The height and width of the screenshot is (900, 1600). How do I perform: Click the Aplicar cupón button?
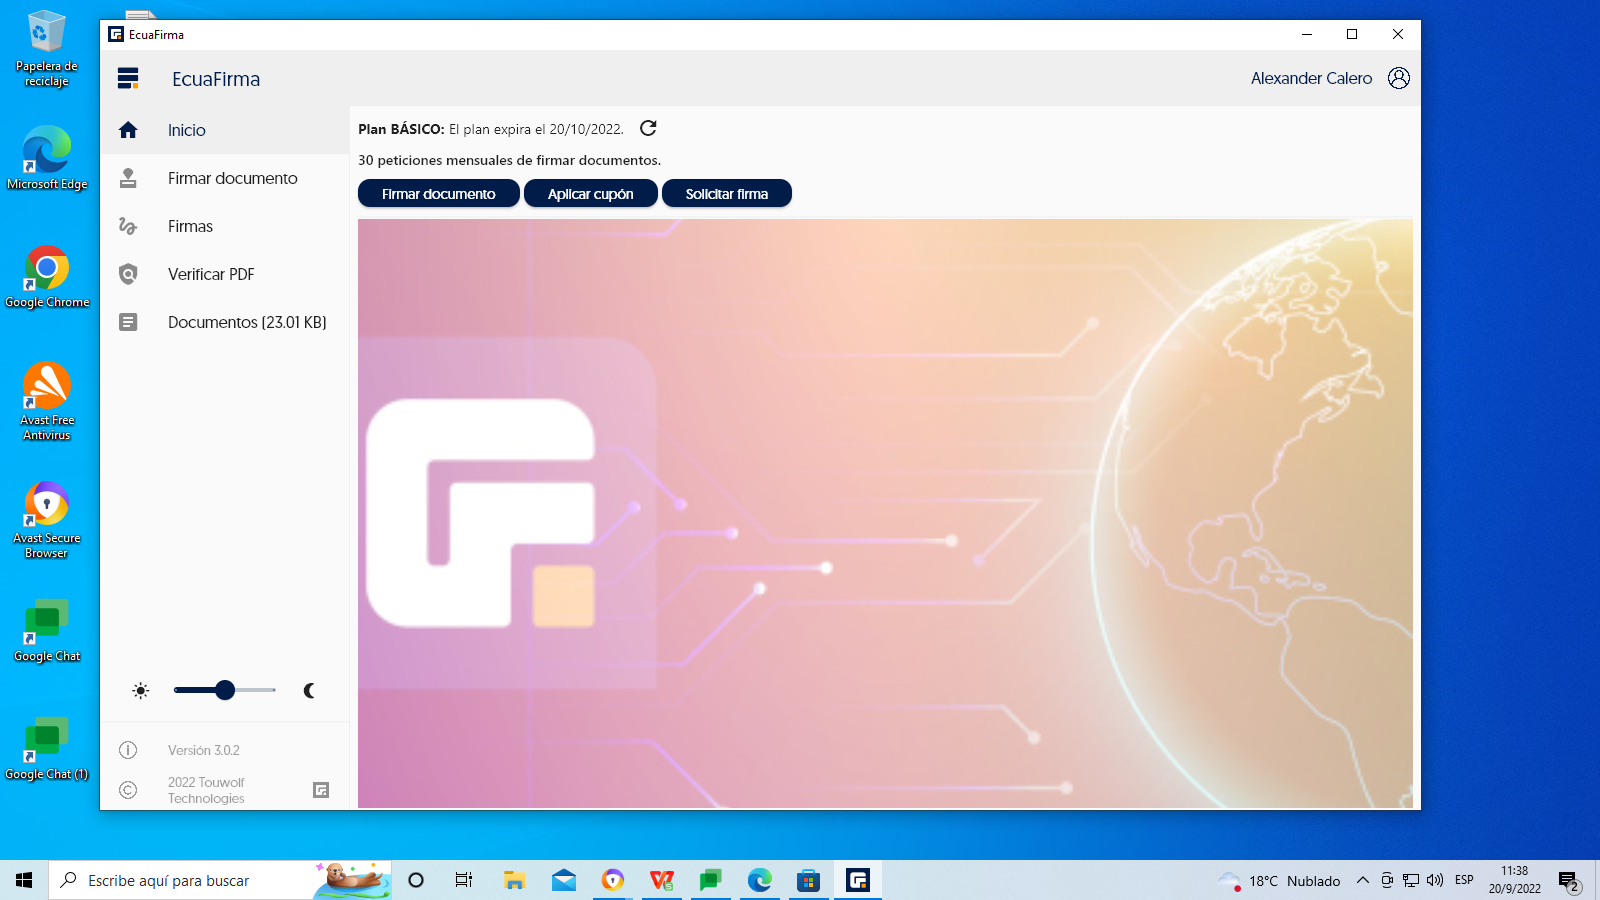click(590, 193)
